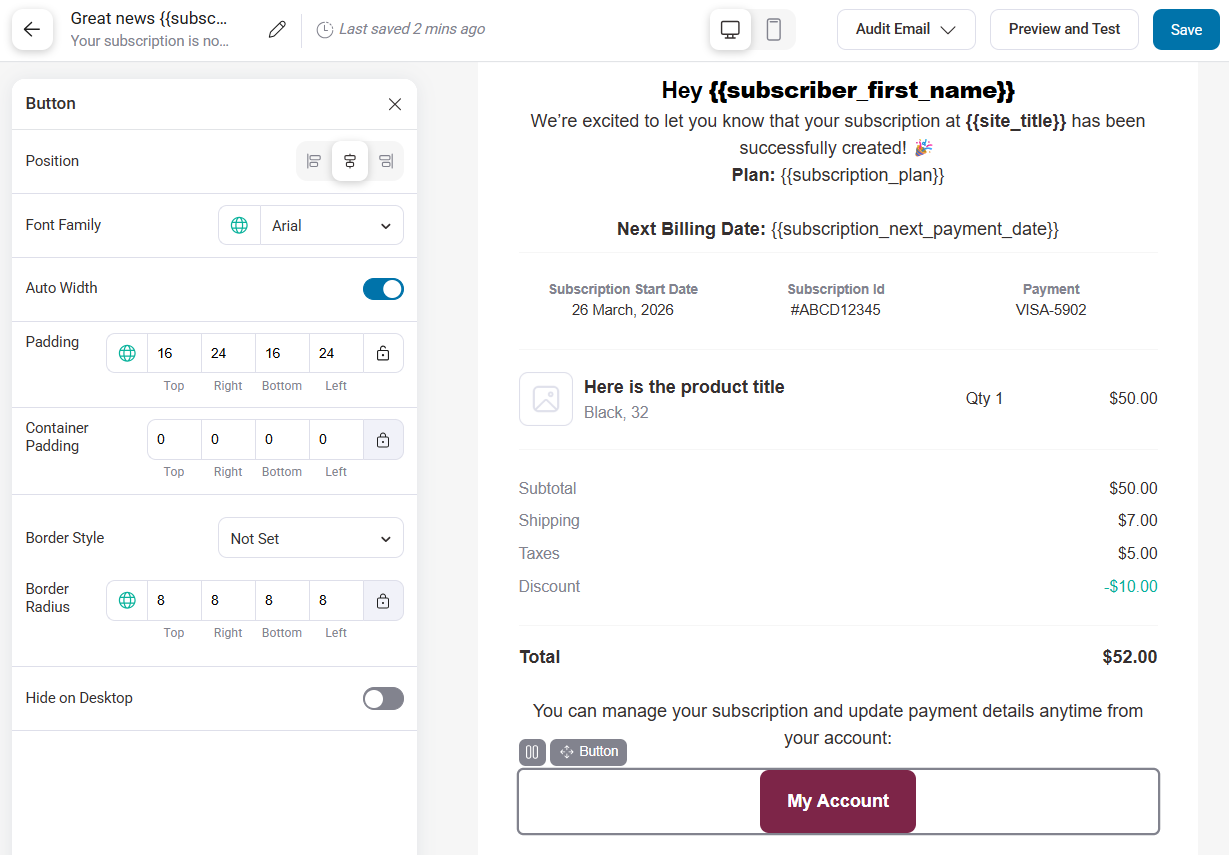The image size is (1229, 855).
Task: Click the lock icon for Container Padding
Action: 383,438
